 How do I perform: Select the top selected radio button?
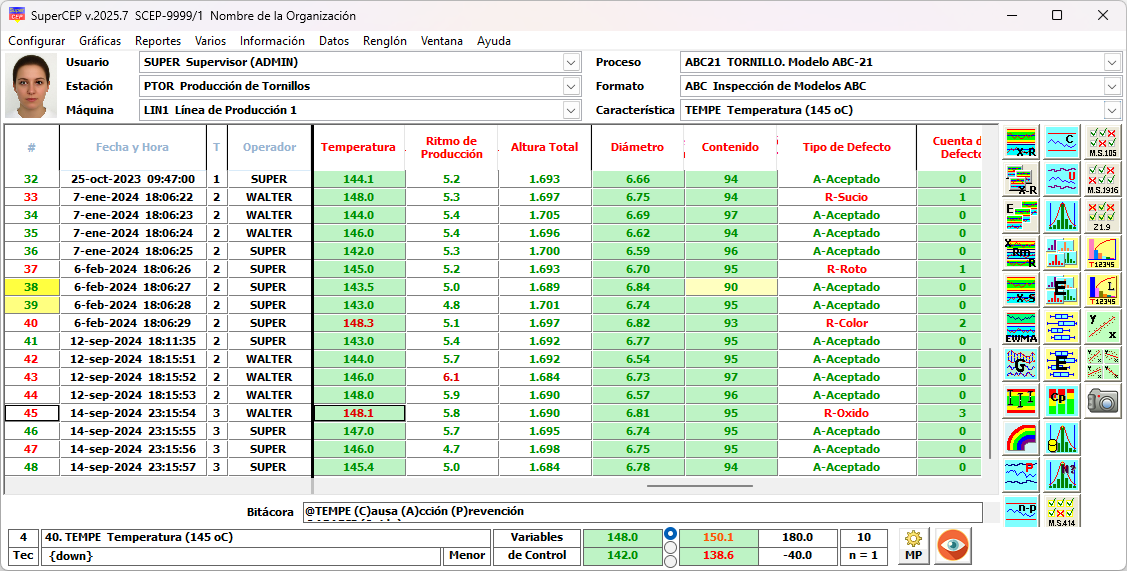[670, 534]
